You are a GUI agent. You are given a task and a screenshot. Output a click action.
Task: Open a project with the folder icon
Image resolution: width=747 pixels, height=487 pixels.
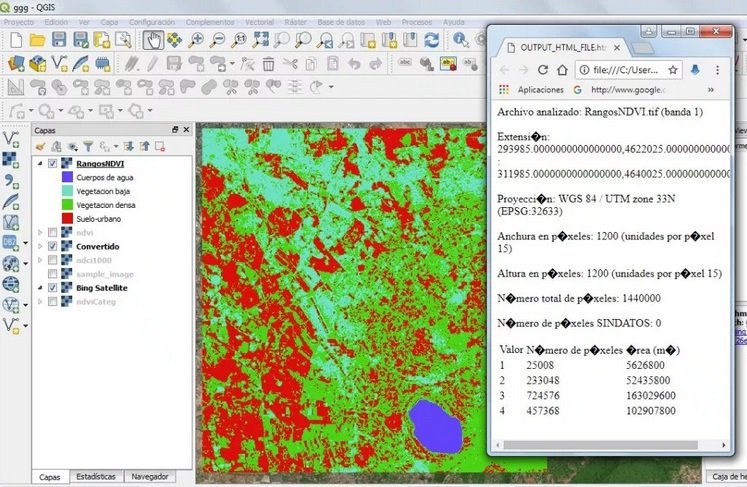[37, 39]
